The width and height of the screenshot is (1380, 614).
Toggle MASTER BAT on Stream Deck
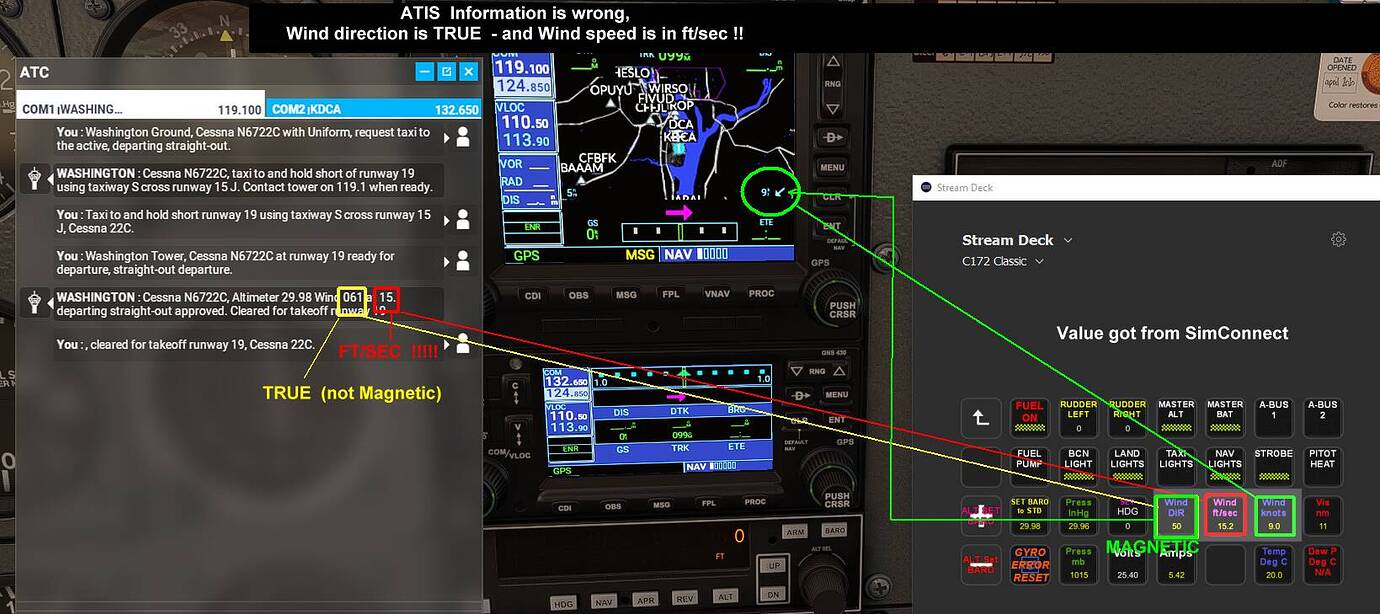[x=1224, y=417]
